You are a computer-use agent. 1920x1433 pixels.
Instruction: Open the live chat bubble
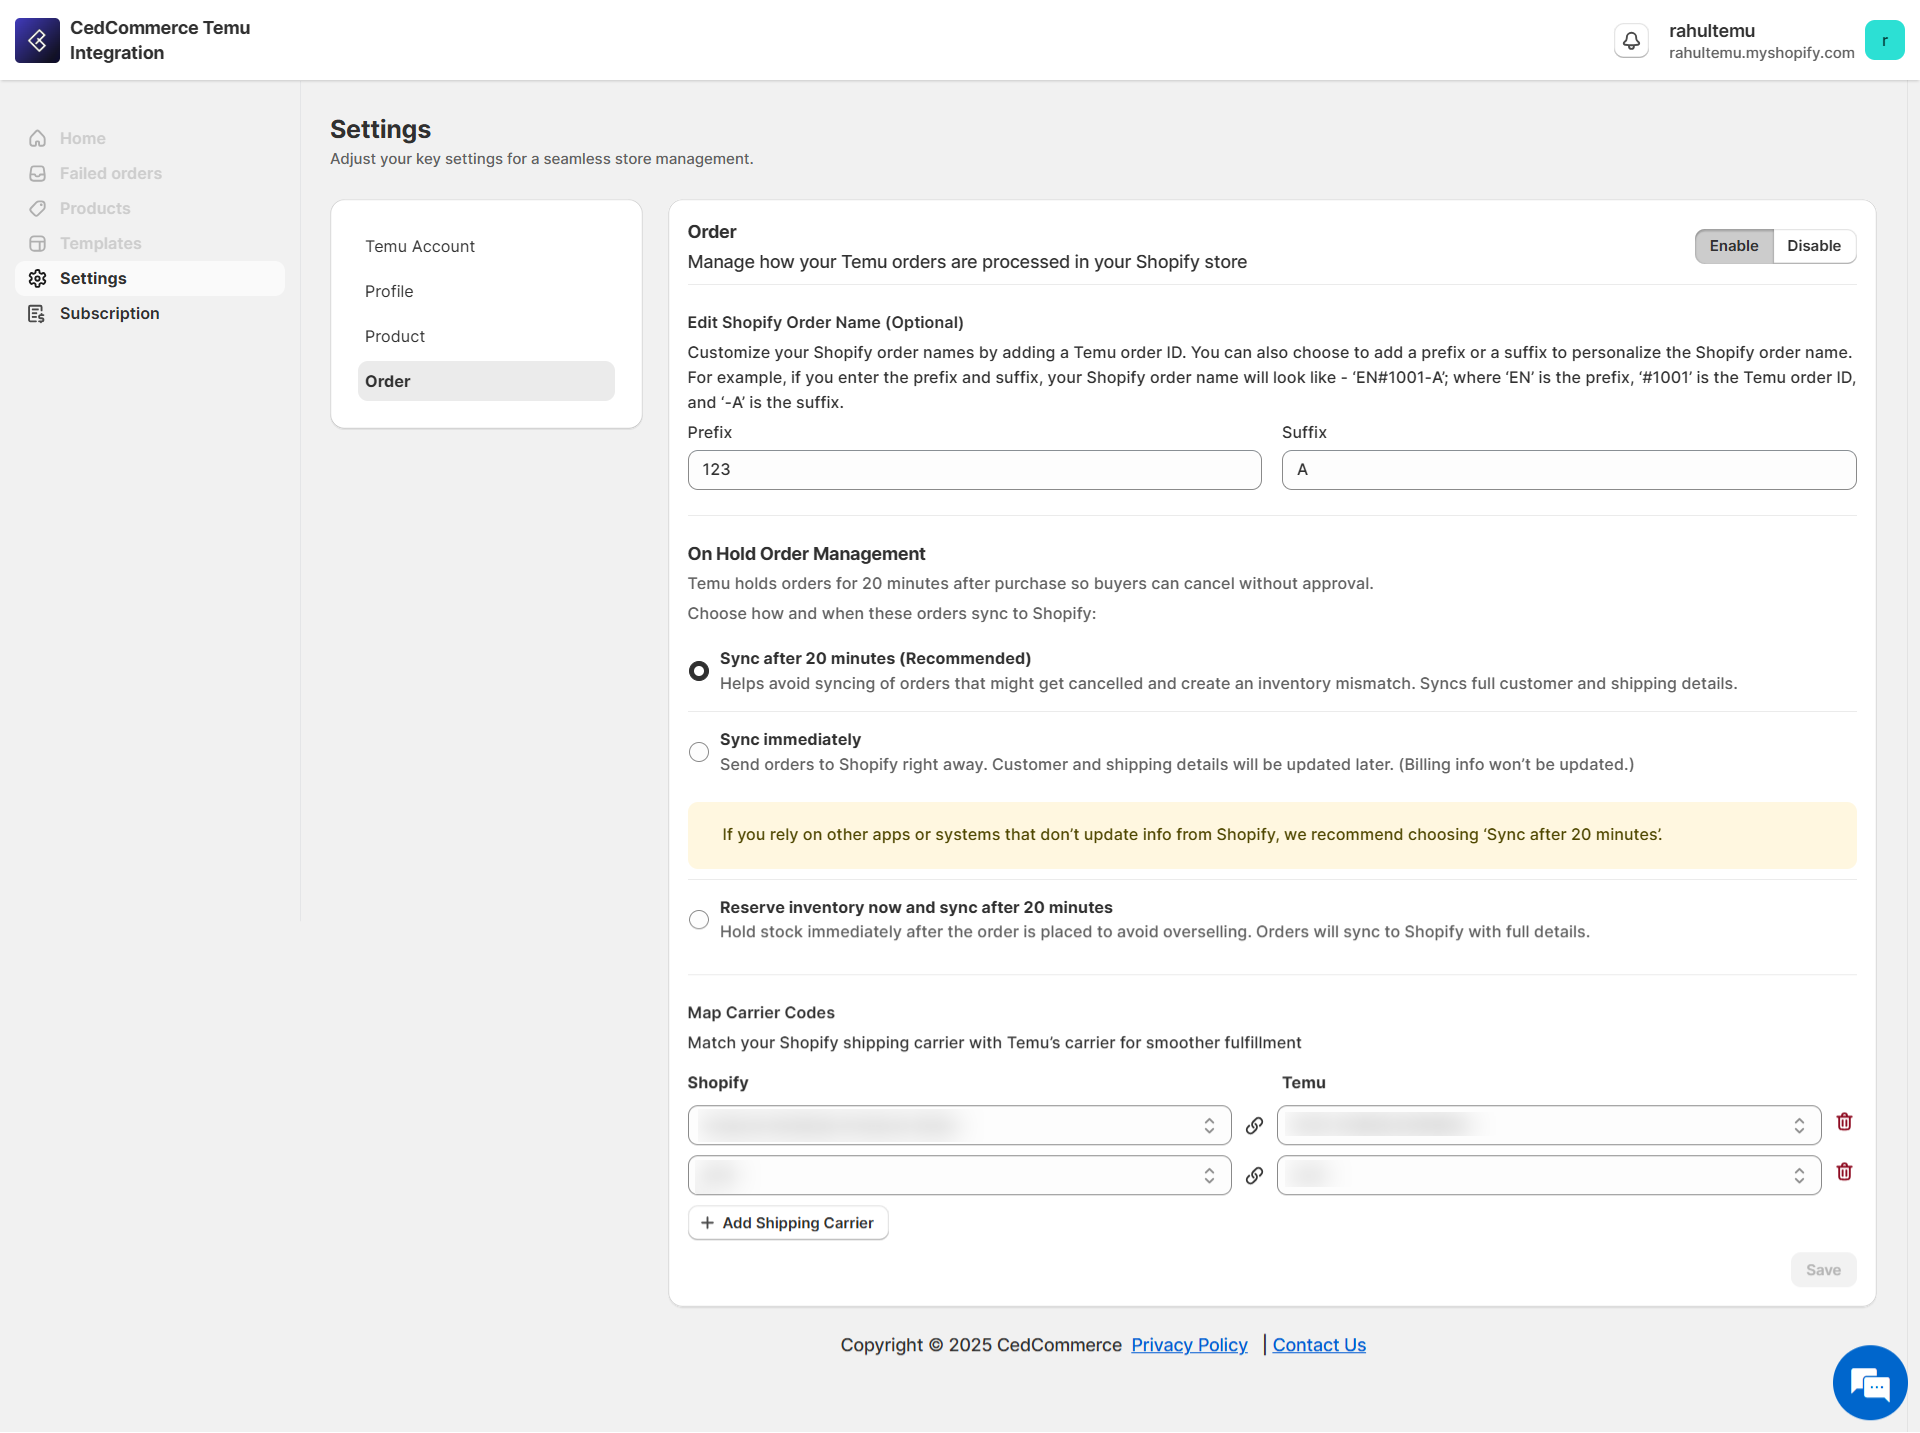point(1869,1382)
